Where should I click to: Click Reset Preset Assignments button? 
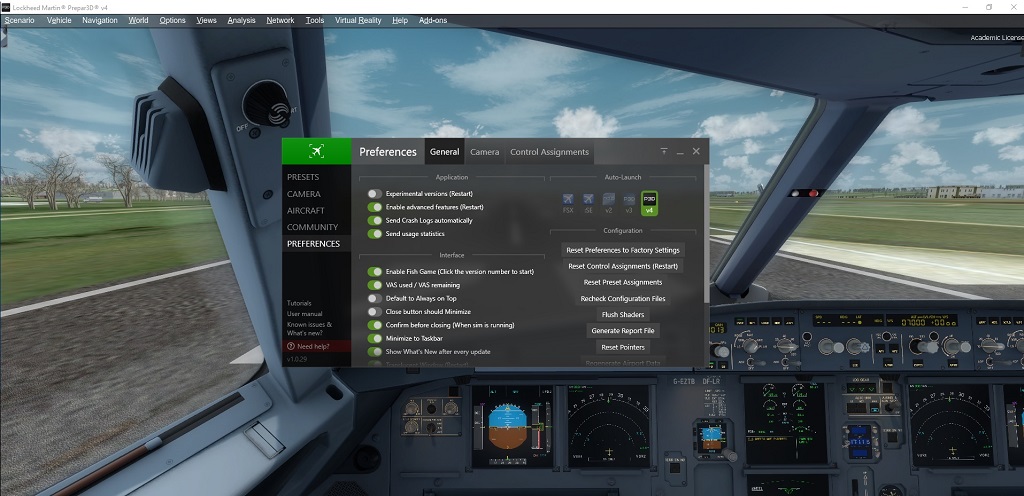tap(623, 283)
